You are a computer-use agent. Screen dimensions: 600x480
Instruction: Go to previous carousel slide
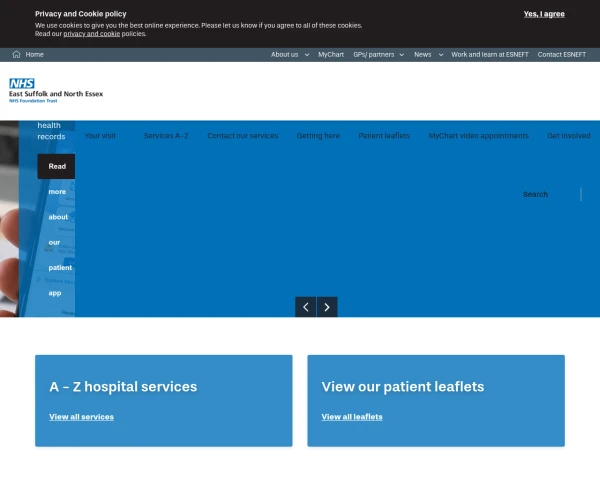pyautogui.click(x=306, y=307)
